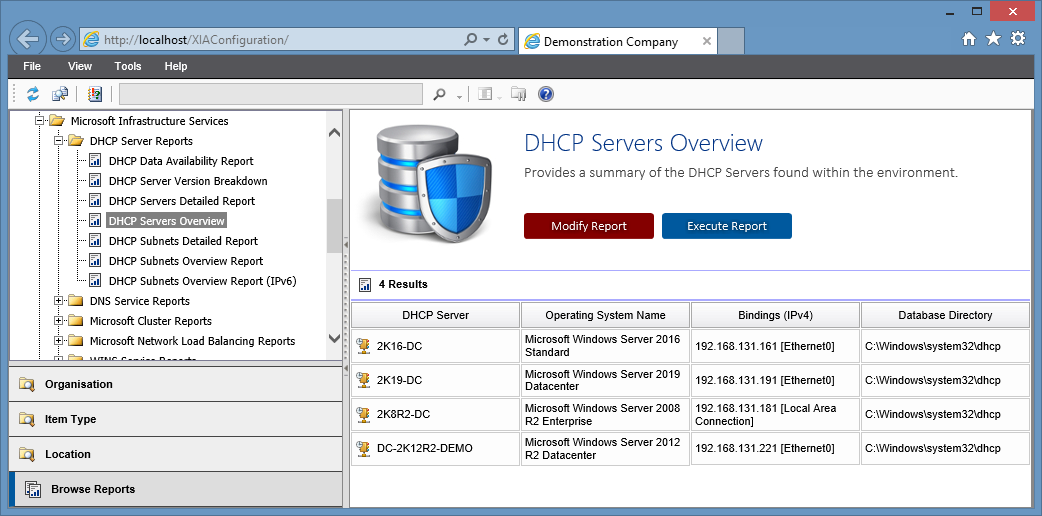This screenshot has width=1042, height=516.
Task: Open the Browse Reports section
Action: [x=175, y=489]
